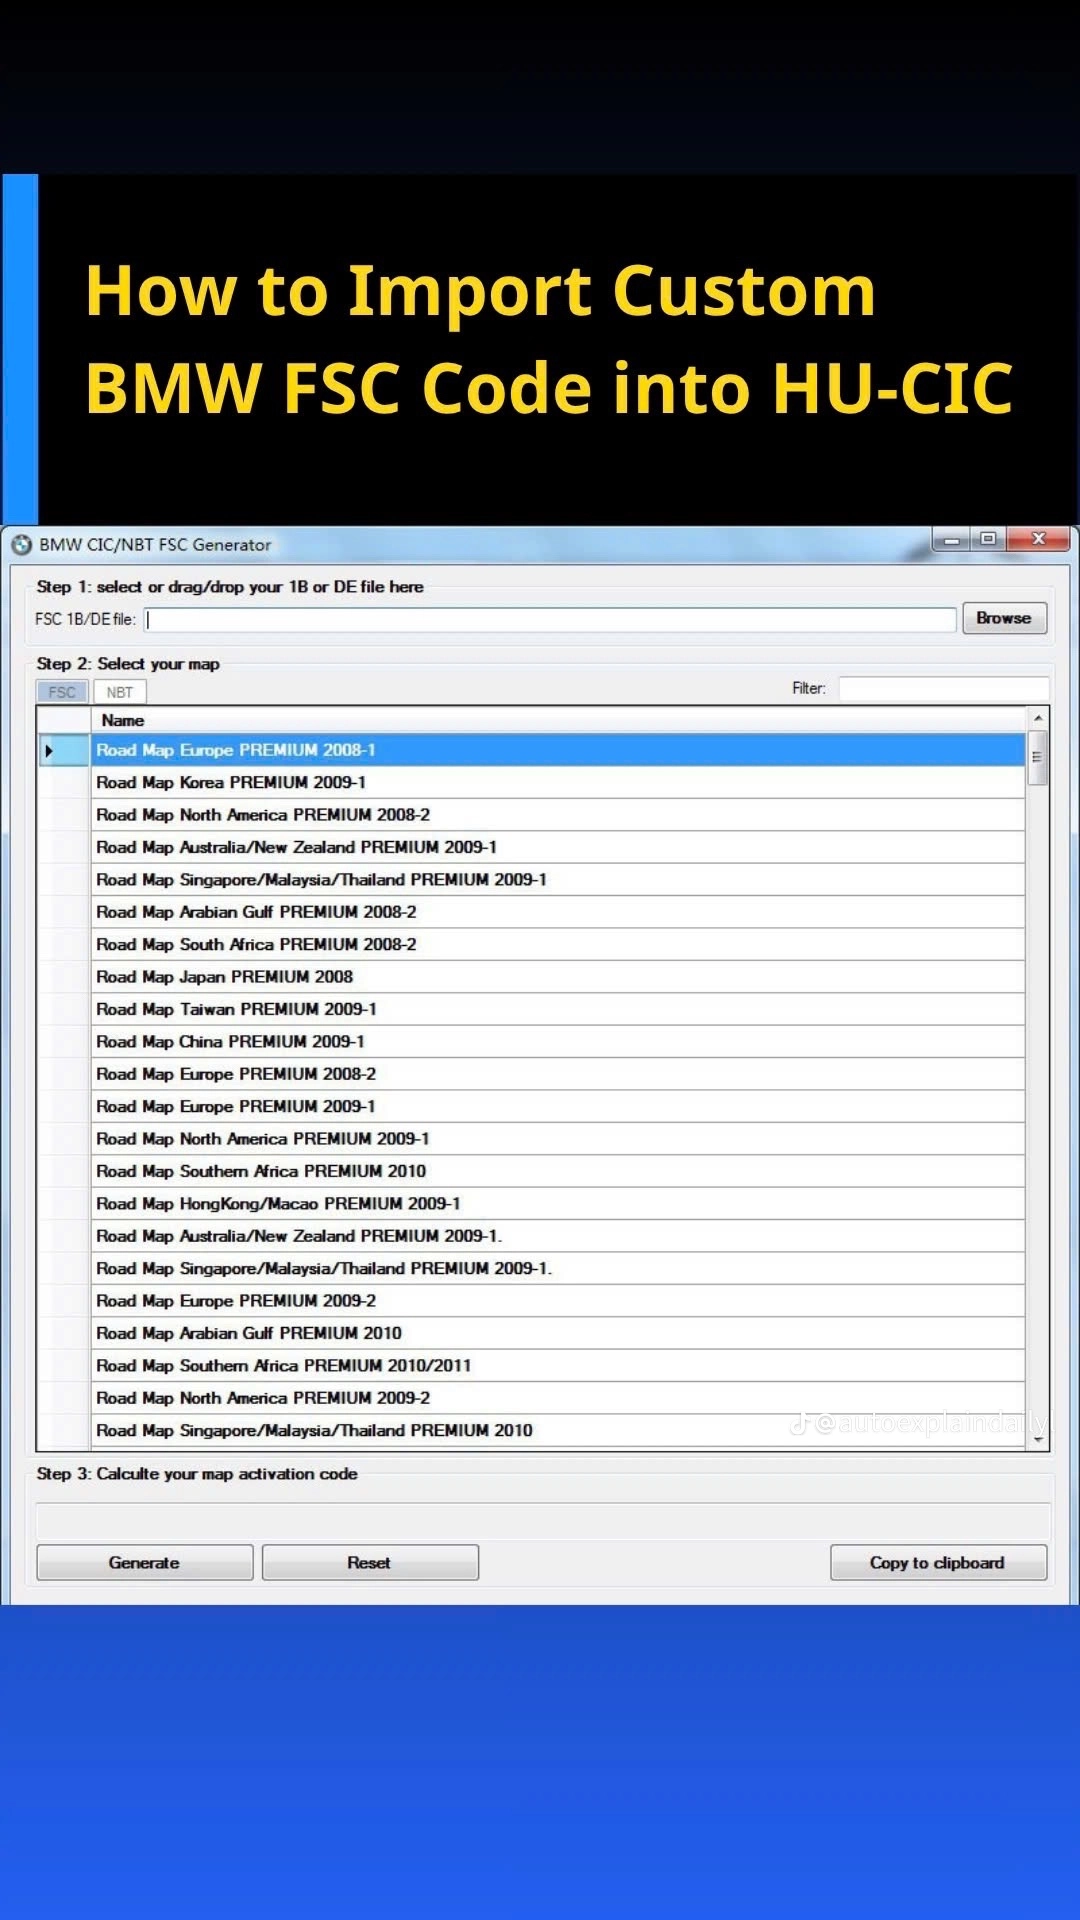
Task: Select Road Map Southern Africa PREMIUM 2010/2011
Action: pyautogui.click(x=558, y=1366)
